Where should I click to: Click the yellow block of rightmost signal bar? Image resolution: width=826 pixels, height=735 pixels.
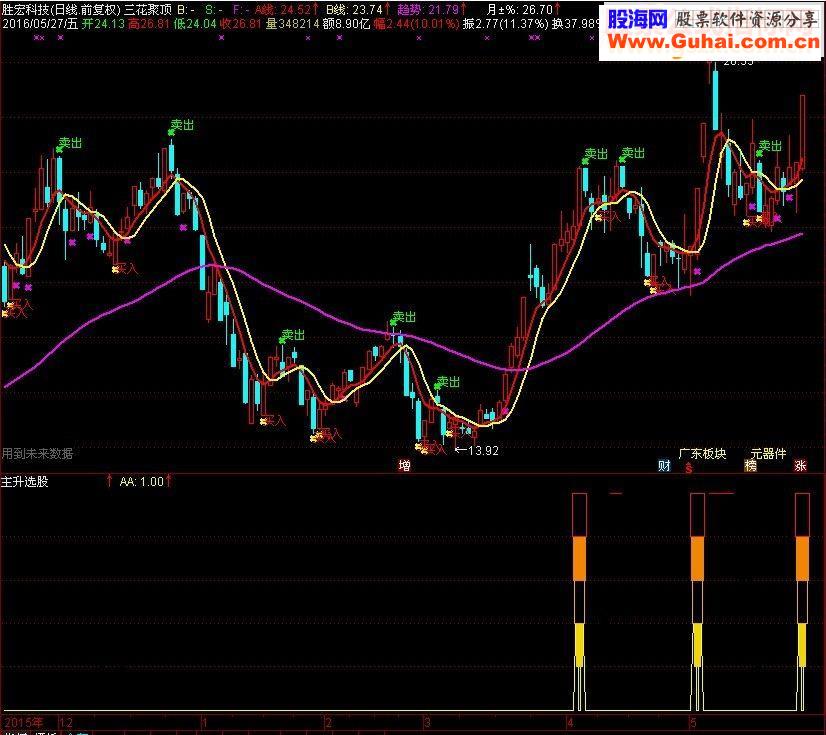click(x=802, y=645)
